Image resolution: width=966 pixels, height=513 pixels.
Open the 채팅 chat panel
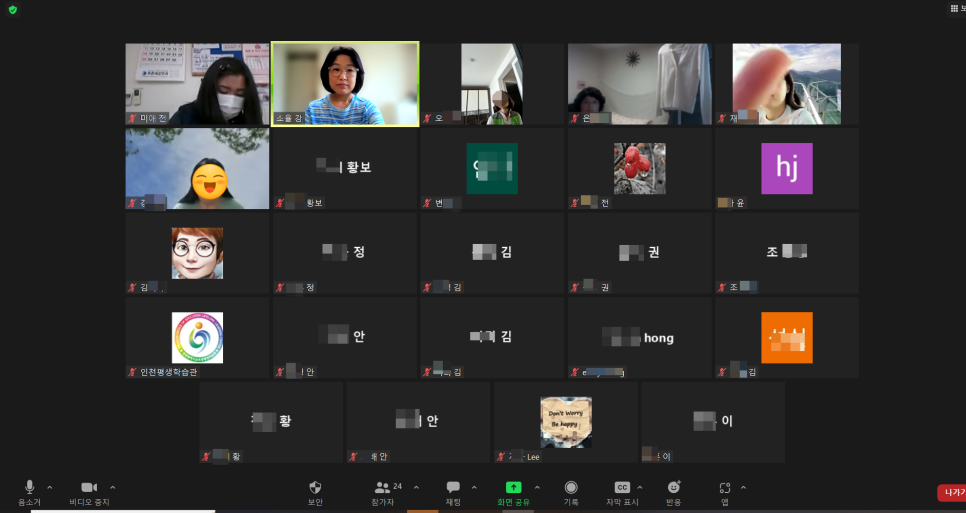coord(453,493)
